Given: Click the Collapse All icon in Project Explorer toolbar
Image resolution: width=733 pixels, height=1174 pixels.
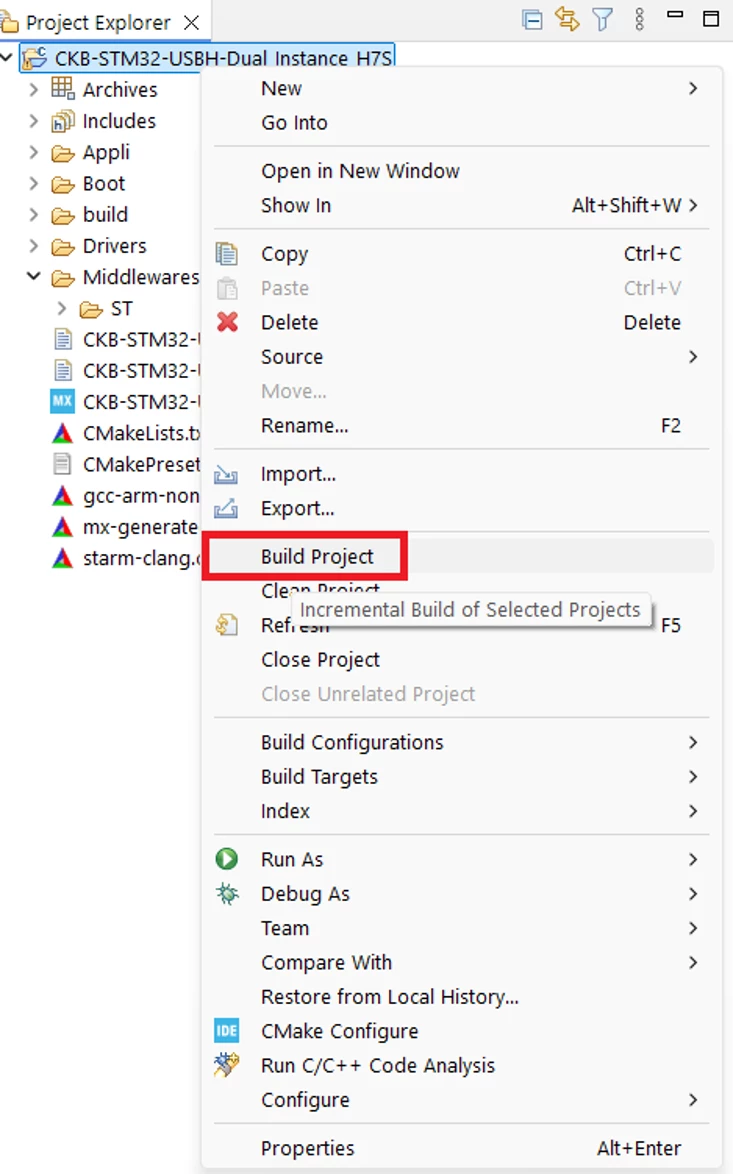Looking at the screenshot, I should click(x=532, y=19).
